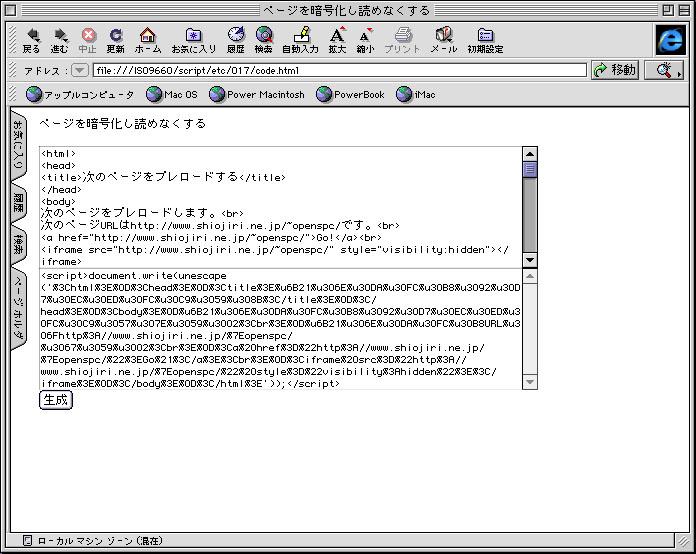Click the status text ローカル マシン ゾーン

[100, 540]
